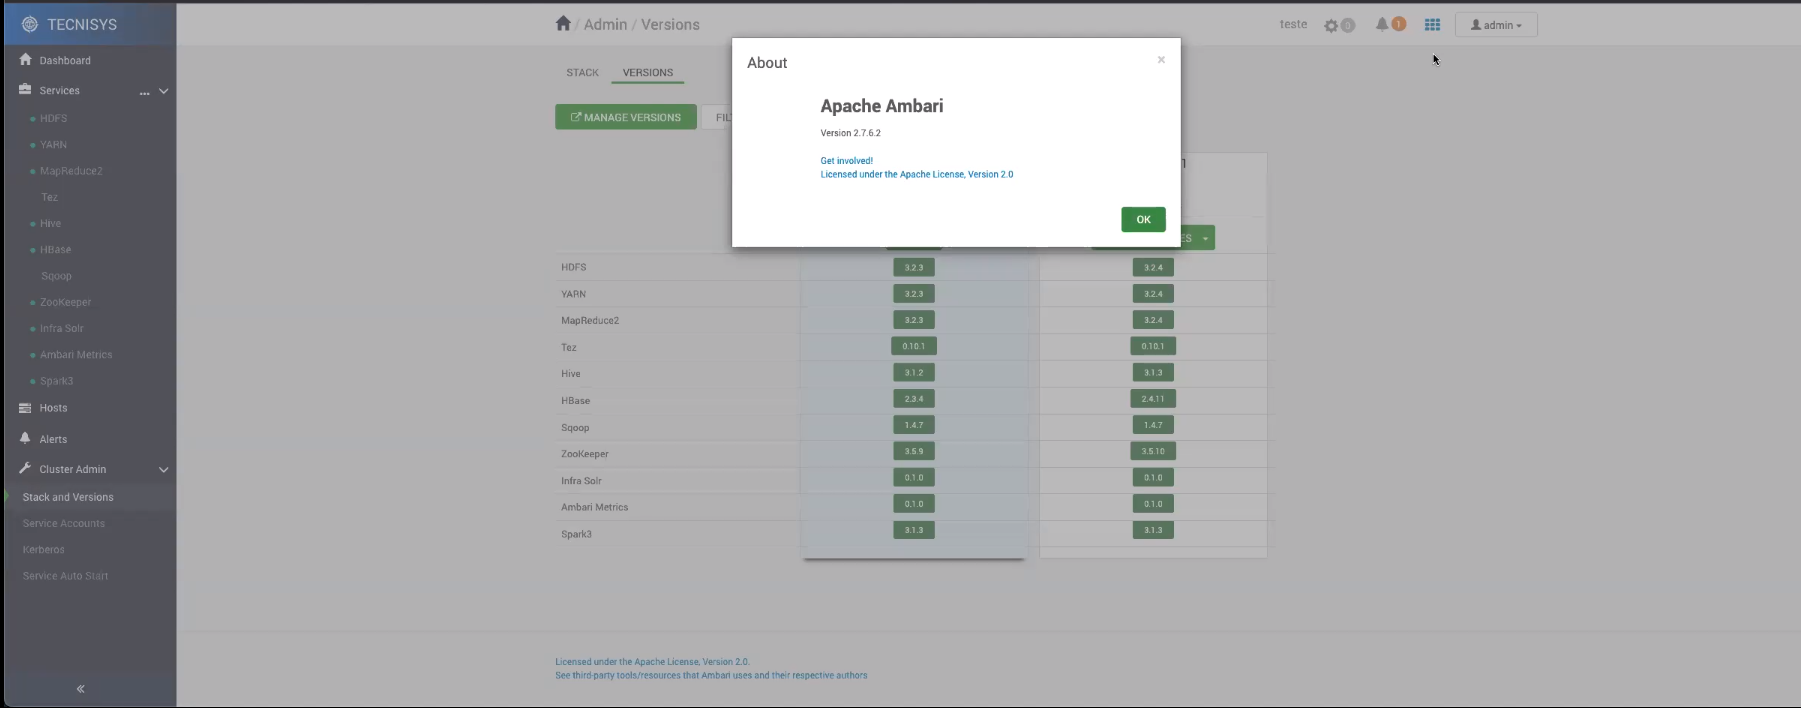
Task: Click Versions in the breadcrumb
Action: coord(670,24)
